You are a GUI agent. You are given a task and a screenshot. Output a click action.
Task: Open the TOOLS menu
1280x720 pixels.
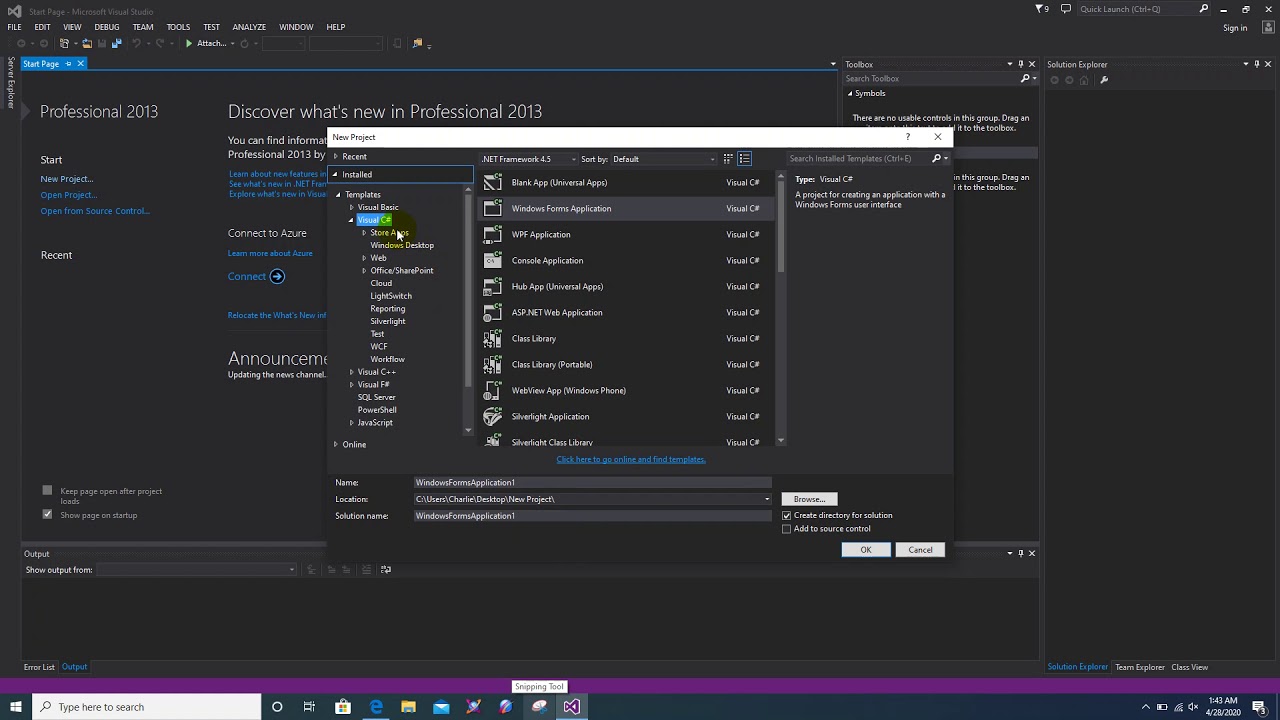click(178, 27)
